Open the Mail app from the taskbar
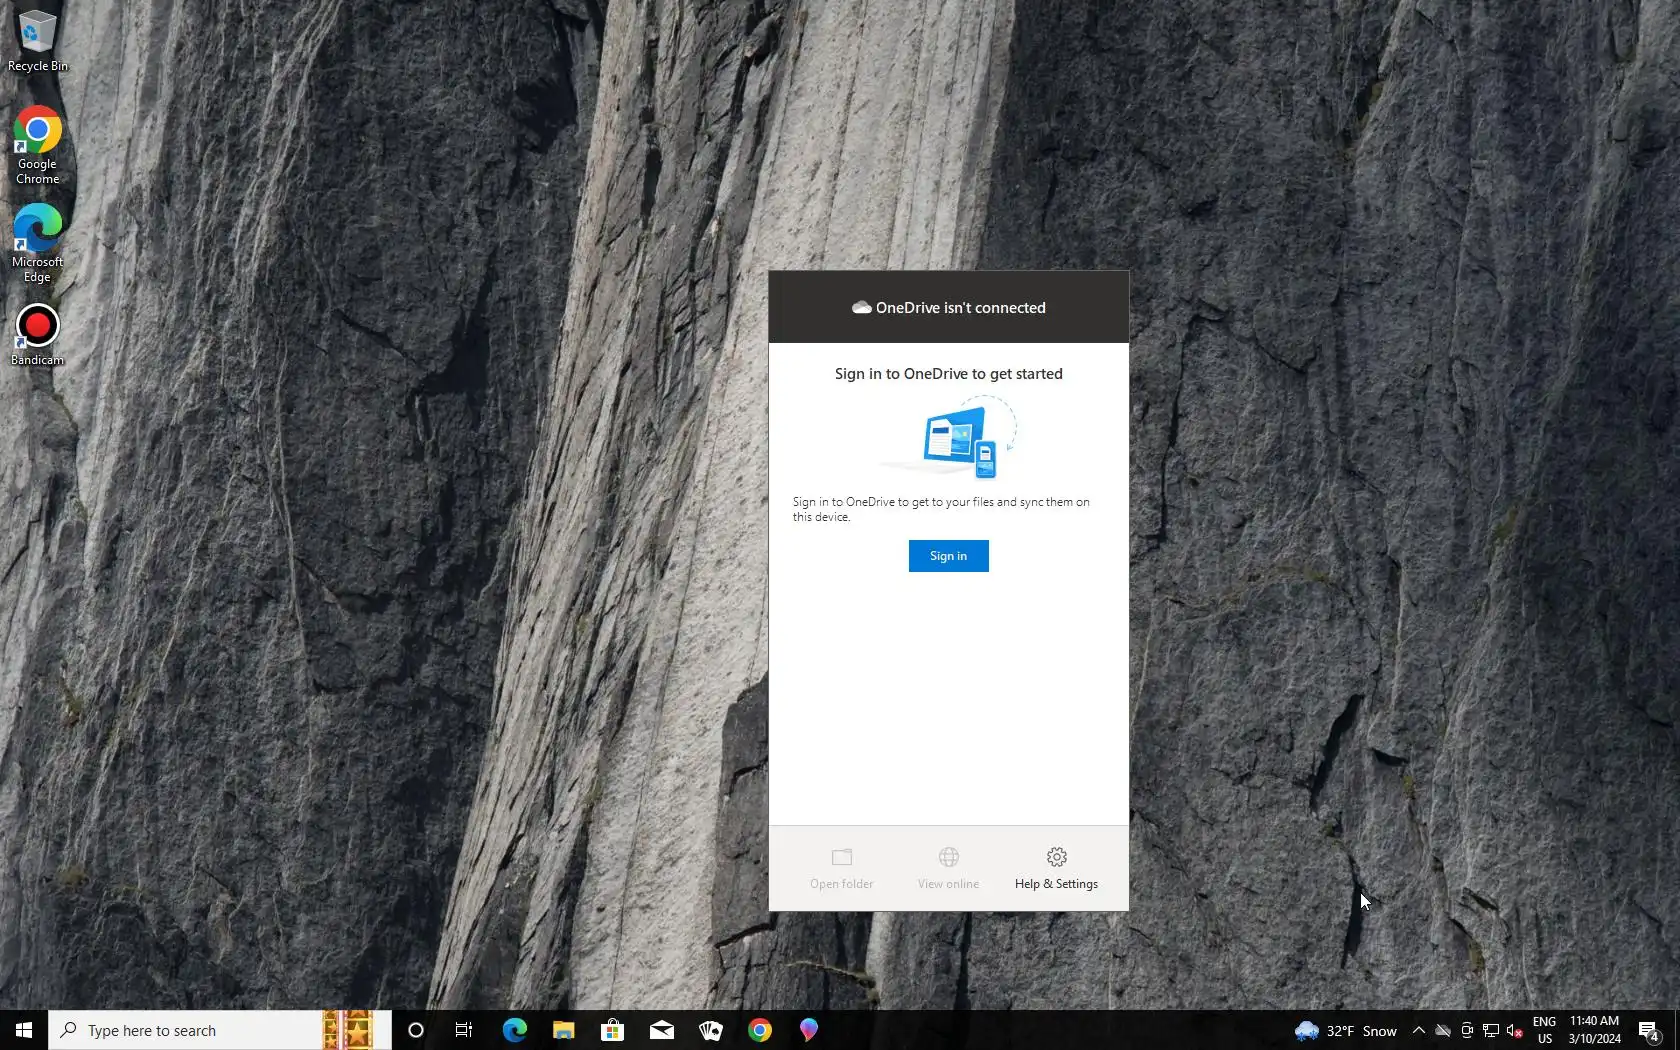Viewport: 1680px width, 1050px height. (x=661, y=1030)
